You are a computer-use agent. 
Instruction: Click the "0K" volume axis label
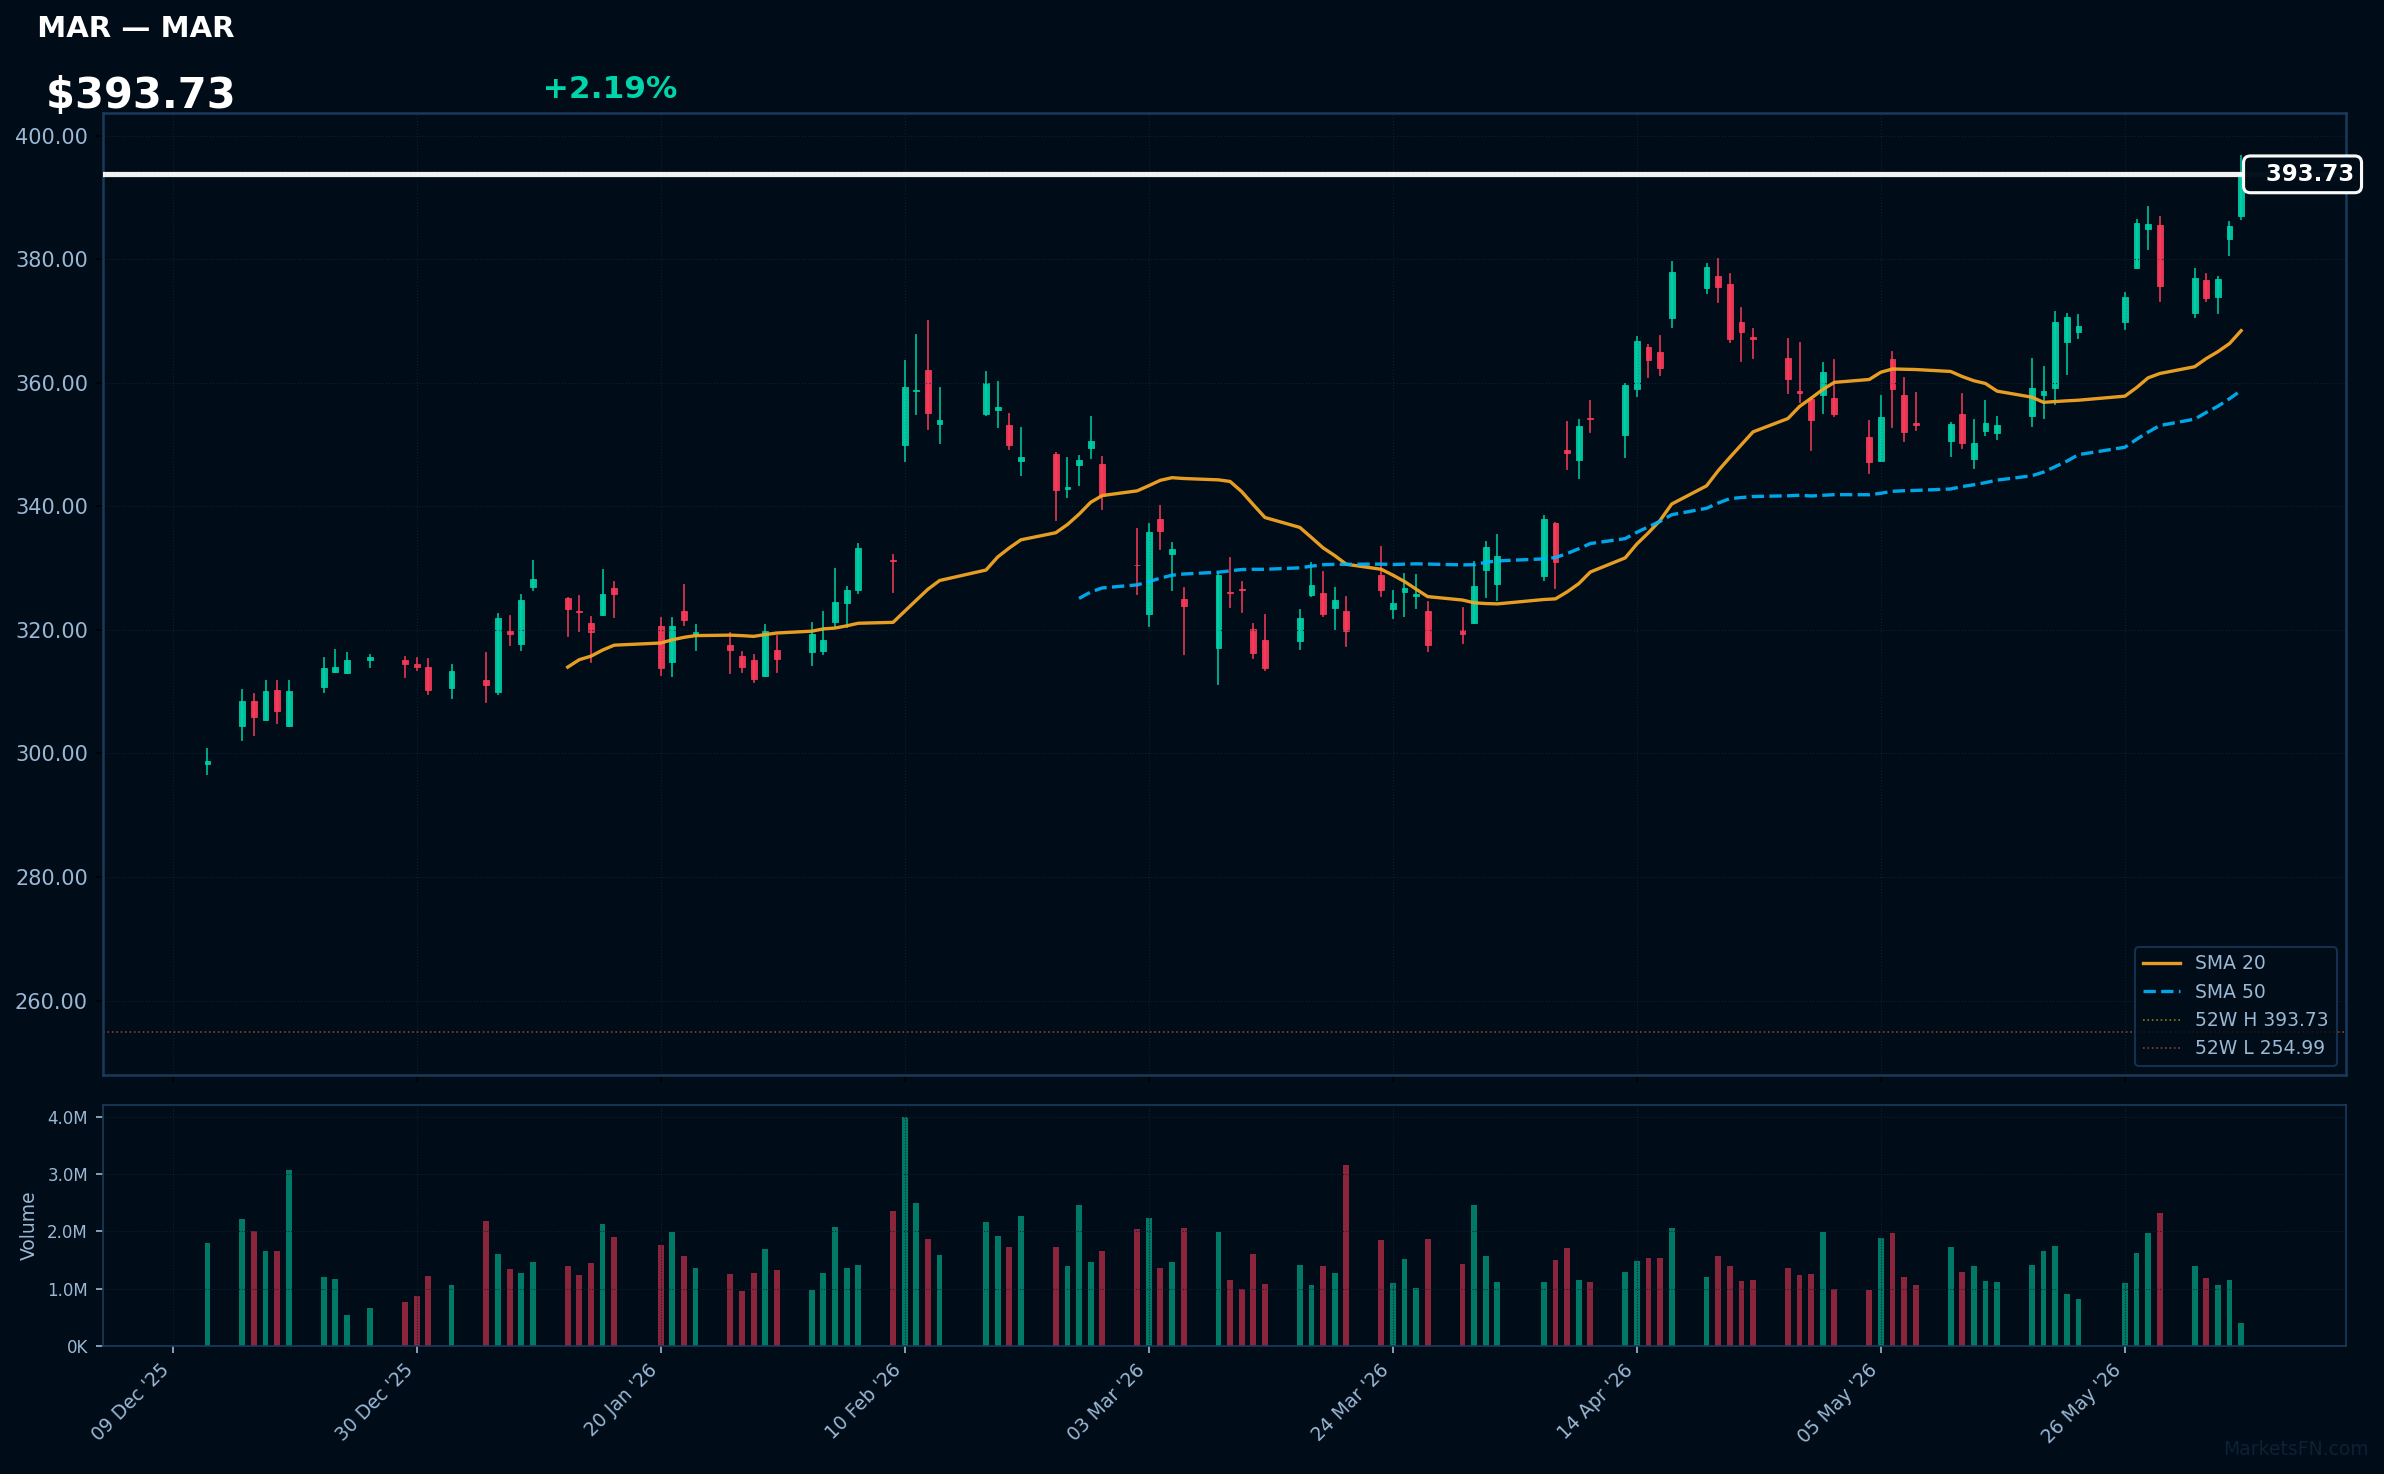(77, 1347)
